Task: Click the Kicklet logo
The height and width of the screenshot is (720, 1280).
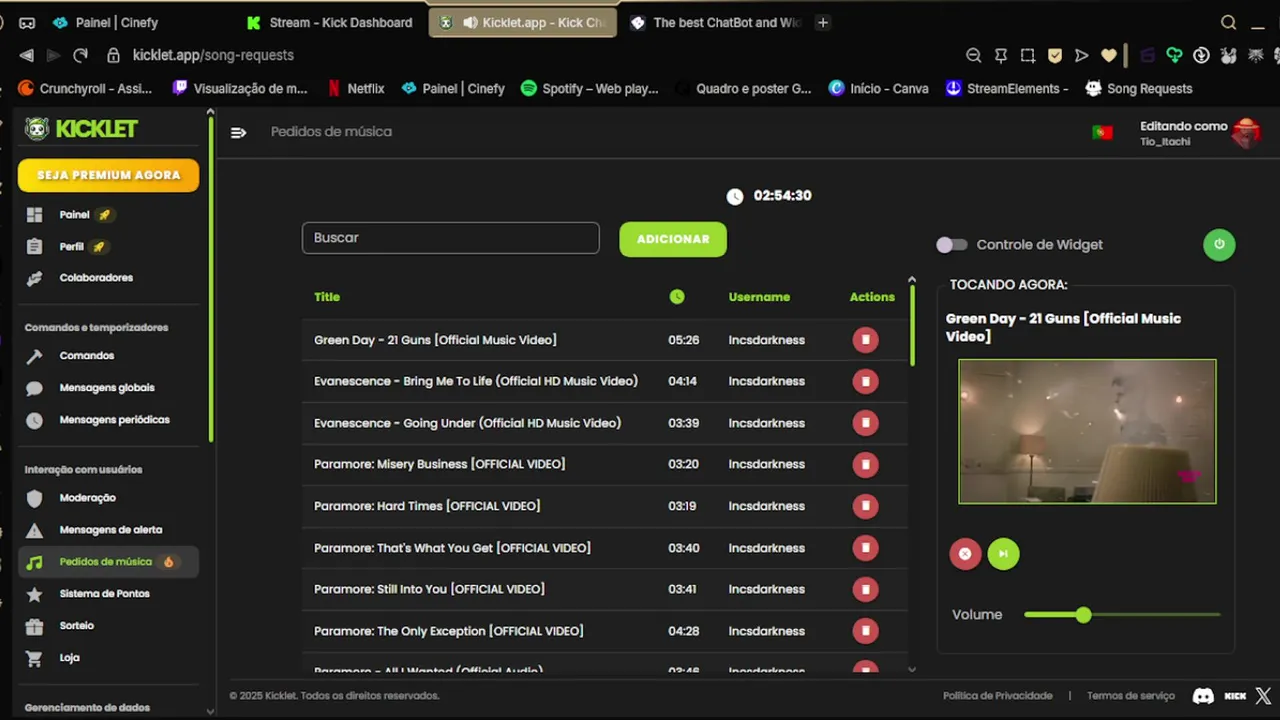Action: click(x=82, y=129)
